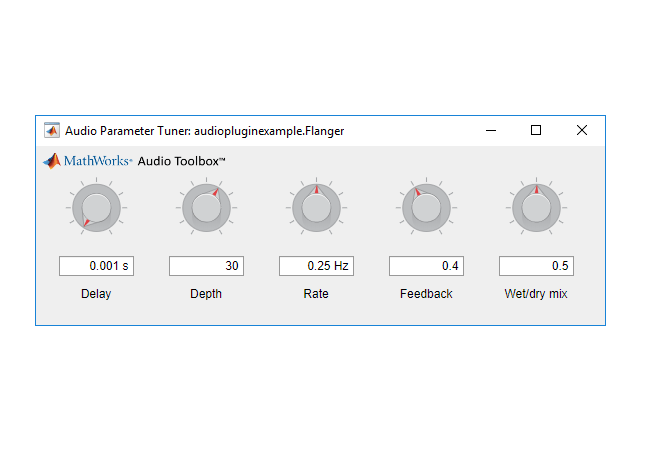Edit the Feedback value field
This screenshot has height=450, width=650.
coord(426,266)
